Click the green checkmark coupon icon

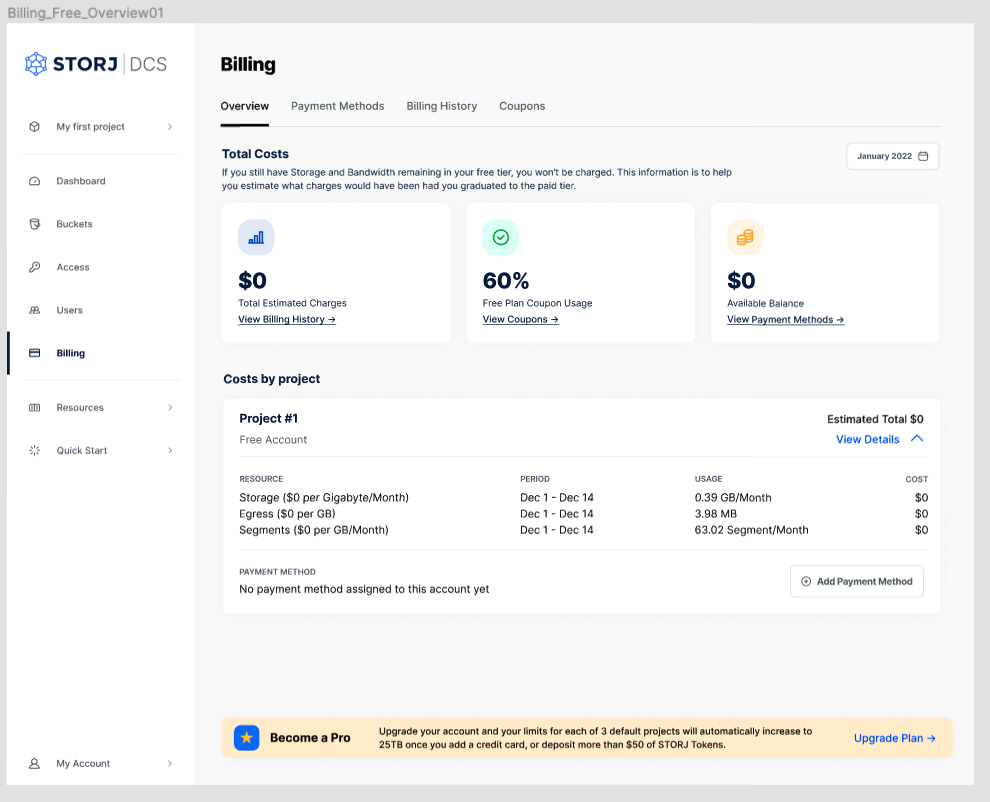tap(501, 237)
